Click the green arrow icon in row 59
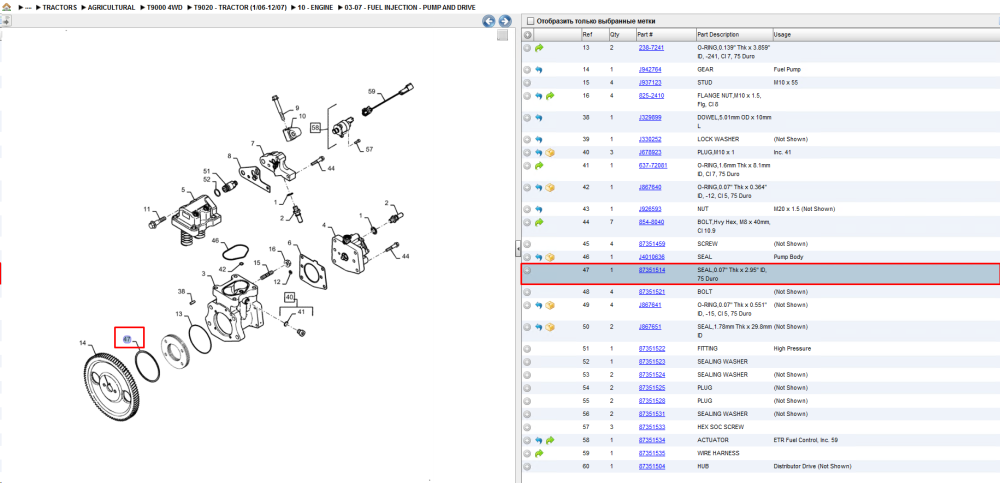Image resolution: width=1000 pixels, height=483 pixels. click(539, 453)
